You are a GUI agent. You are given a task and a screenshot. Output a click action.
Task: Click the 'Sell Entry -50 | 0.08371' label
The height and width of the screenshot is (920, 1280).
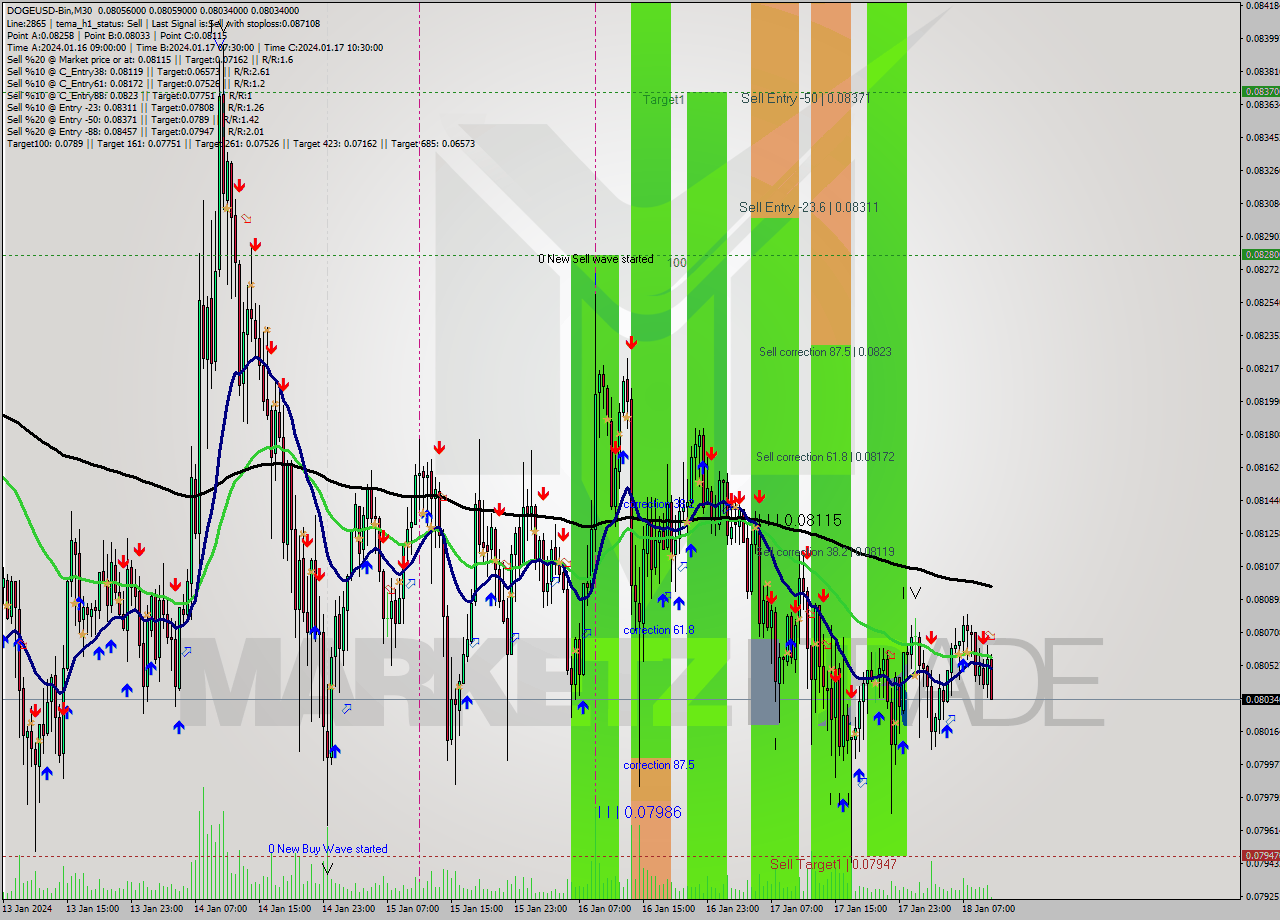(805, 98)
